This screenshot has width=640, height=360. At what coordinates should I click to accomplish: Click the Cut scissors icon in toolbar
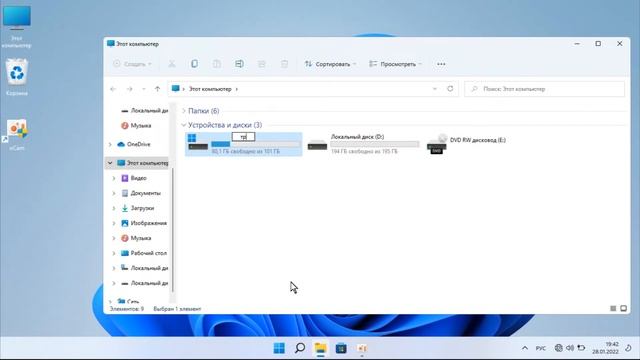point(172,64)
